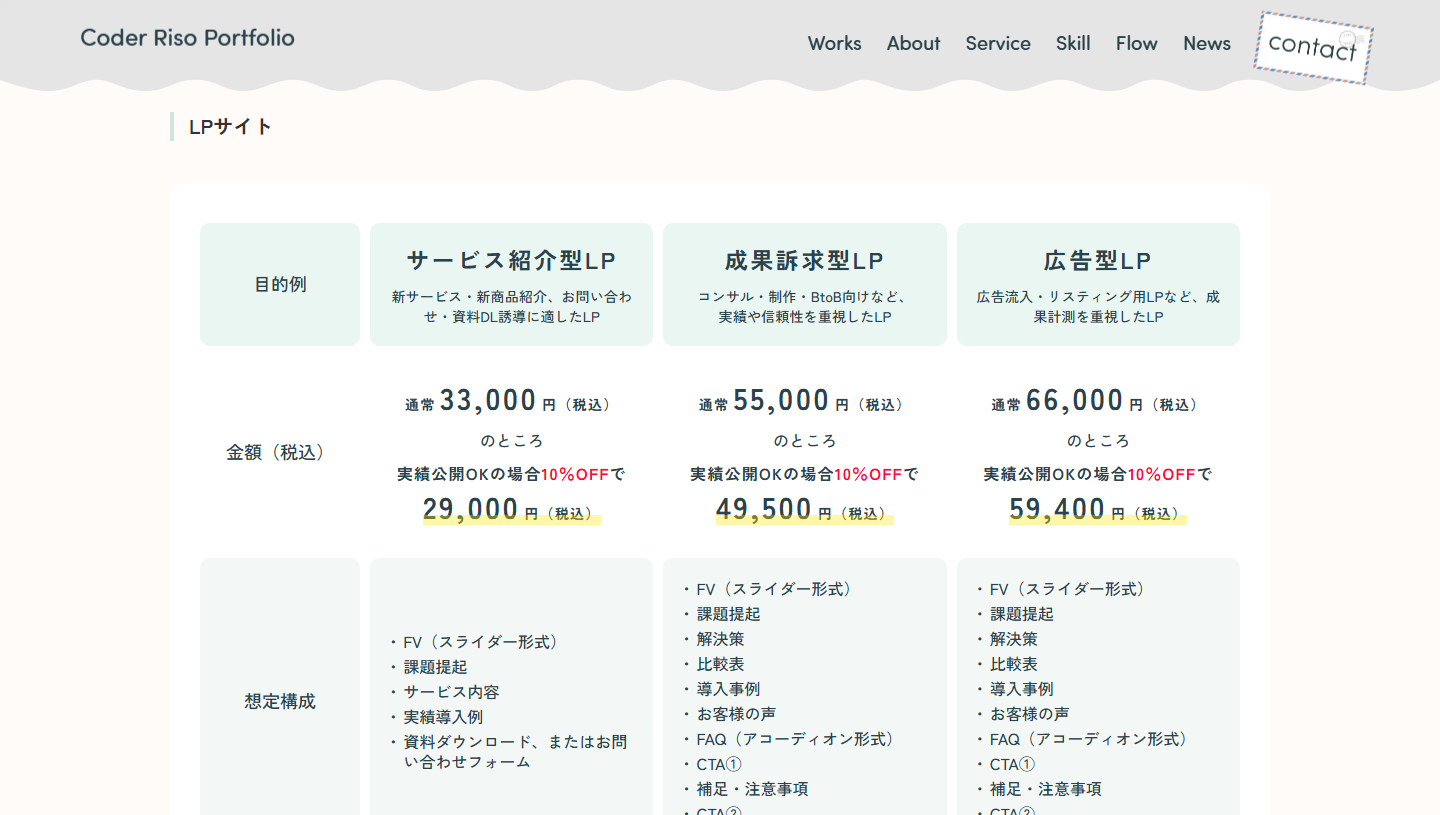Select the 成果訴求型LP plan header
Image resolution: width=1440 pixels, height=815 pixels.
coord(804,261)
